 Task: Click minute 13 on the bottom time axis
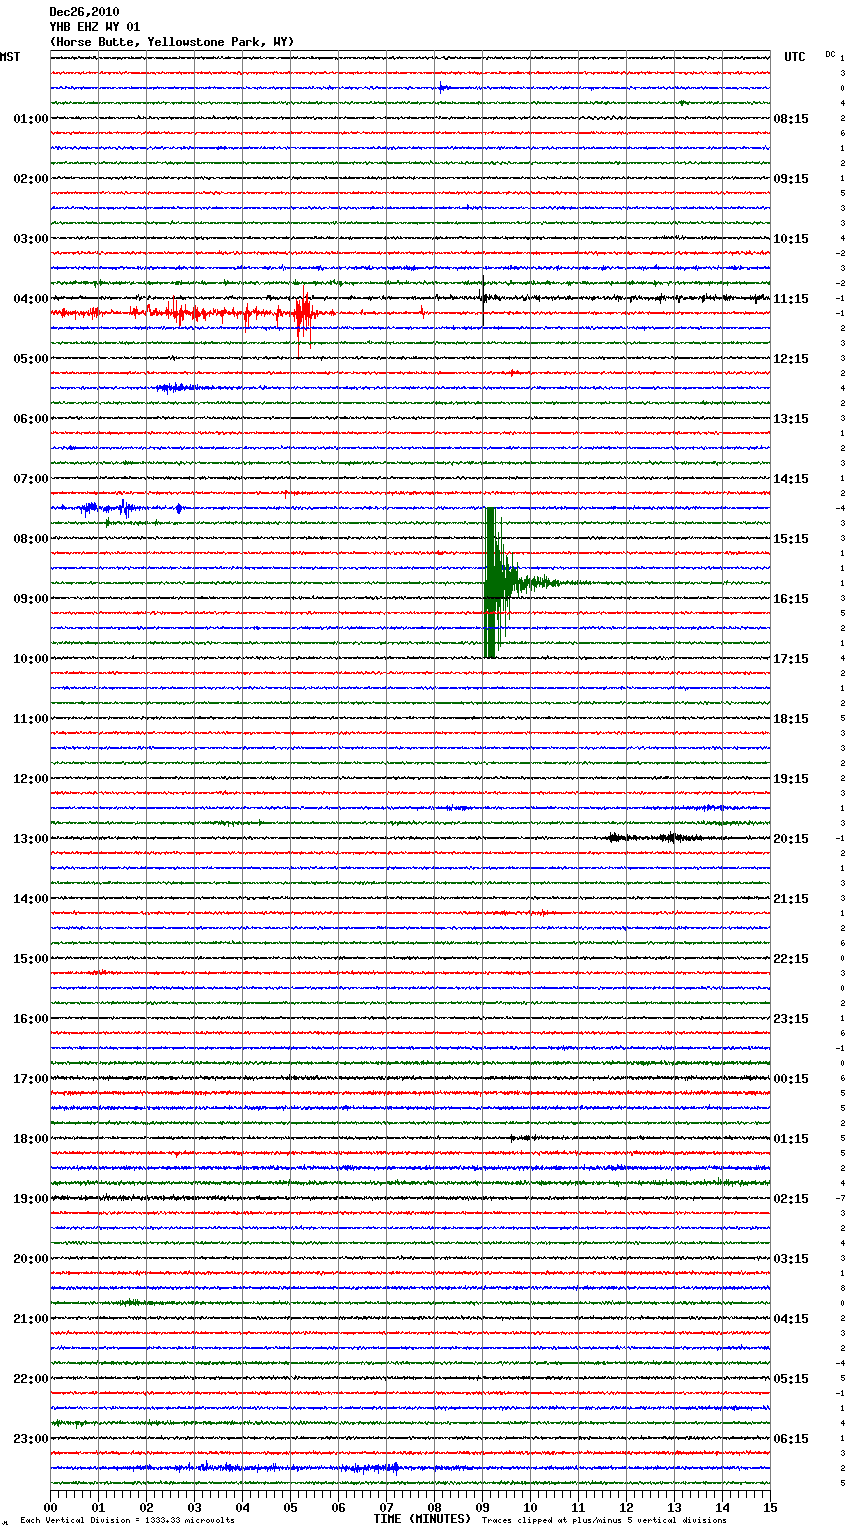click(x=674, y=1507)
